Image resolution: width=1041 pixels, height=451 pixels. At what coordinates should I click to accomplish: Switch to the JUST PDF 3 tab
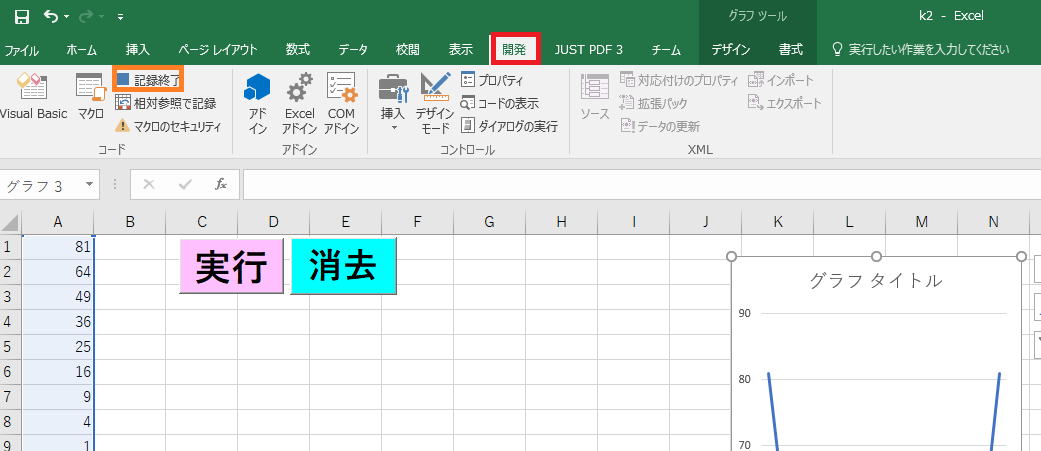coord(588,50)
